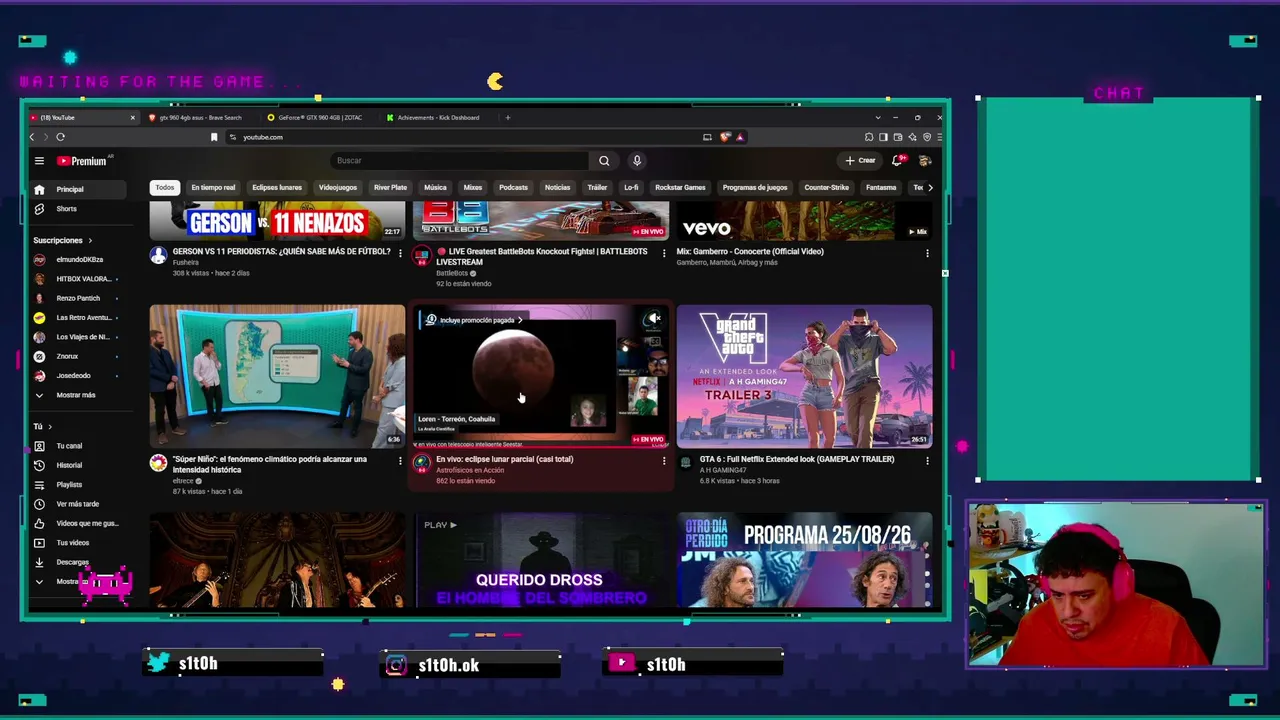Viewport: 1280px width, 720px height.
Task: Click the youtube.com address bar
Action: 263,137
